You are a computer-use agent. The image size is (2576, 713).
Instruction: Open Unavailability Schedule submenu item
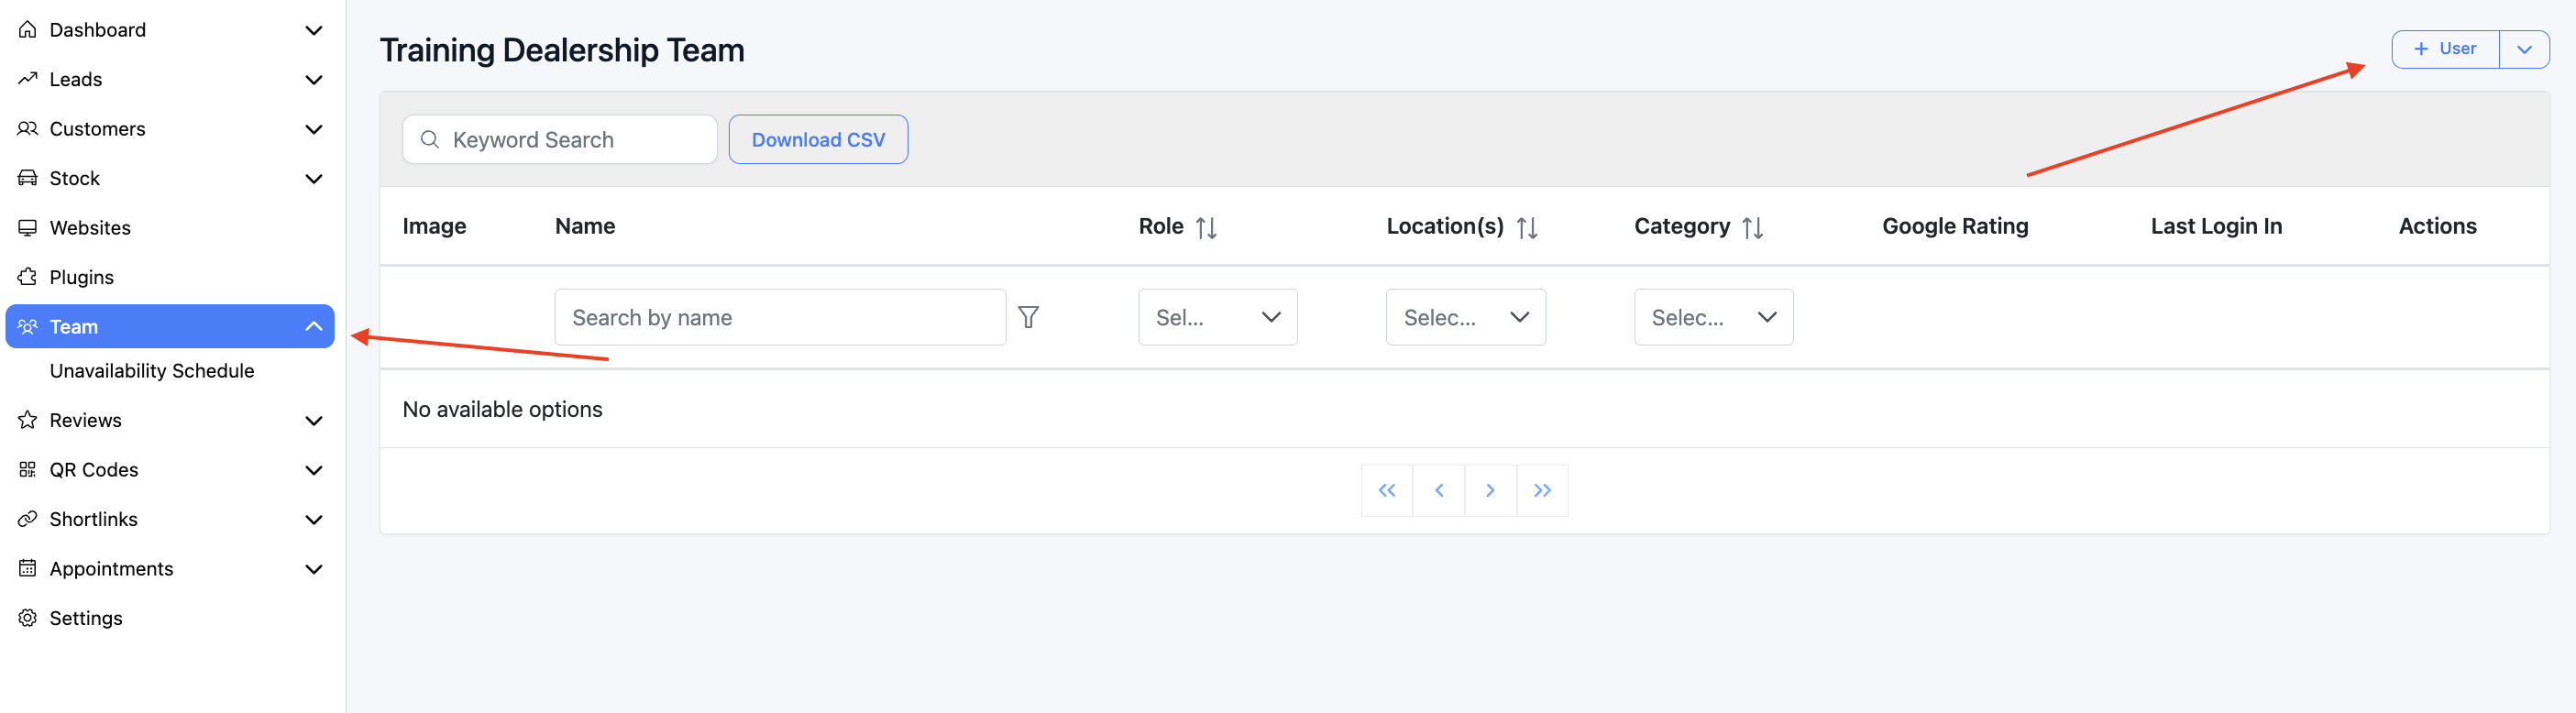[x=152, y=371]
